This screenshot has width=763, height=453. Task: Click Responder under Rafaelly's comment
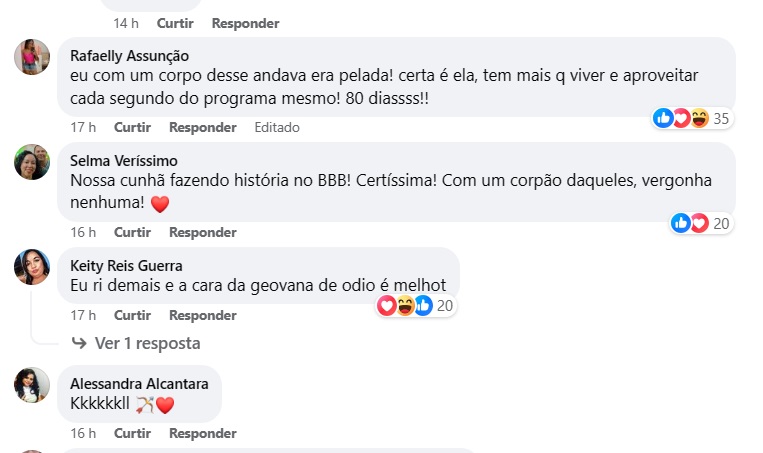[x=202, y=128]
